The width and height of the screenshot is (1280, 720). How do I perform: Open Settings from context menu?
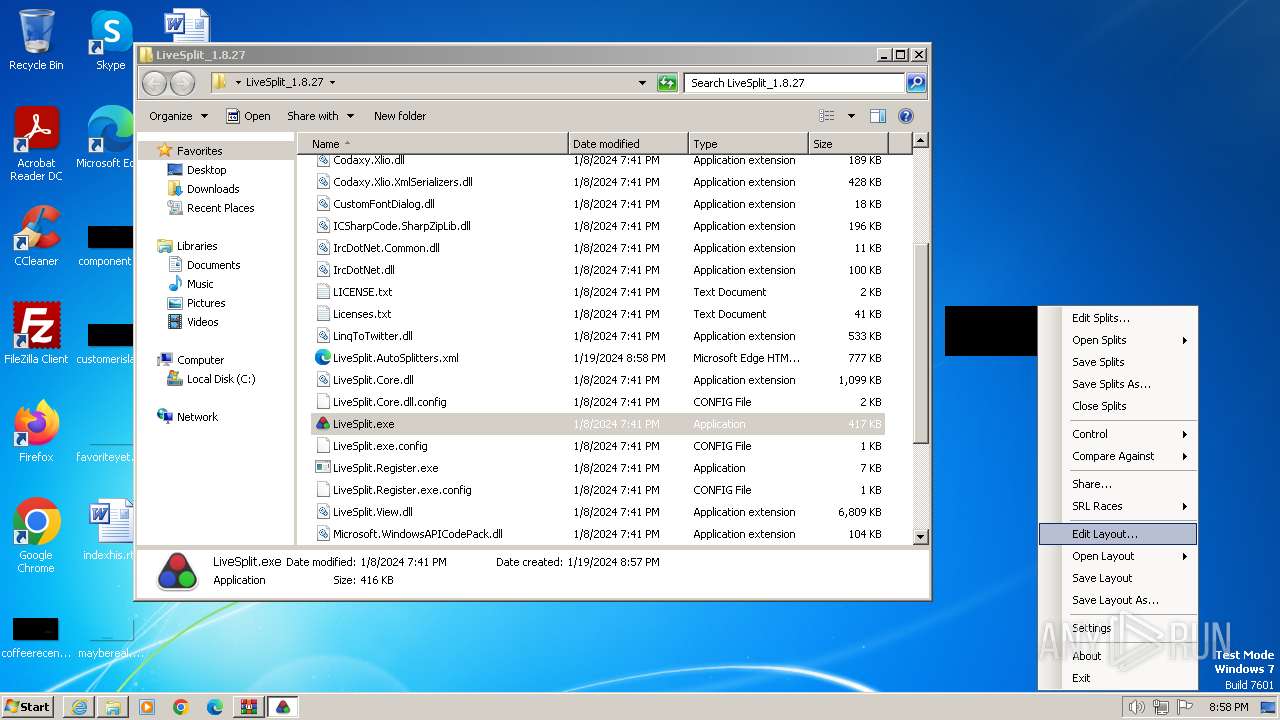pyautogui.click(x=1118, y=628)
